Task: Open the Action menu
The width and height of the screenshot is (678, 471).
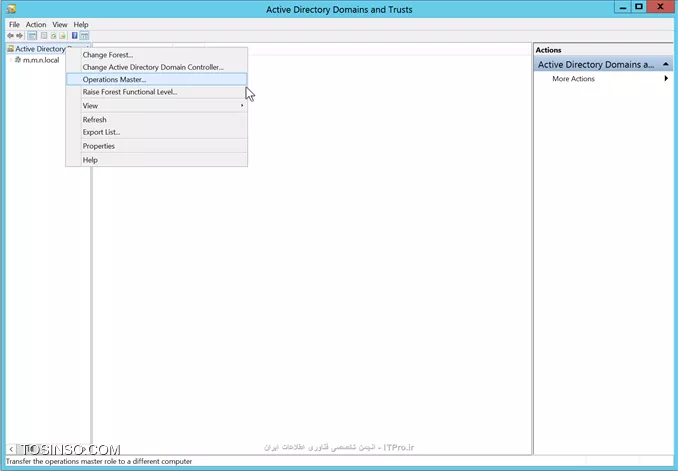Action: pyautogui.click(x=36, y=25)
